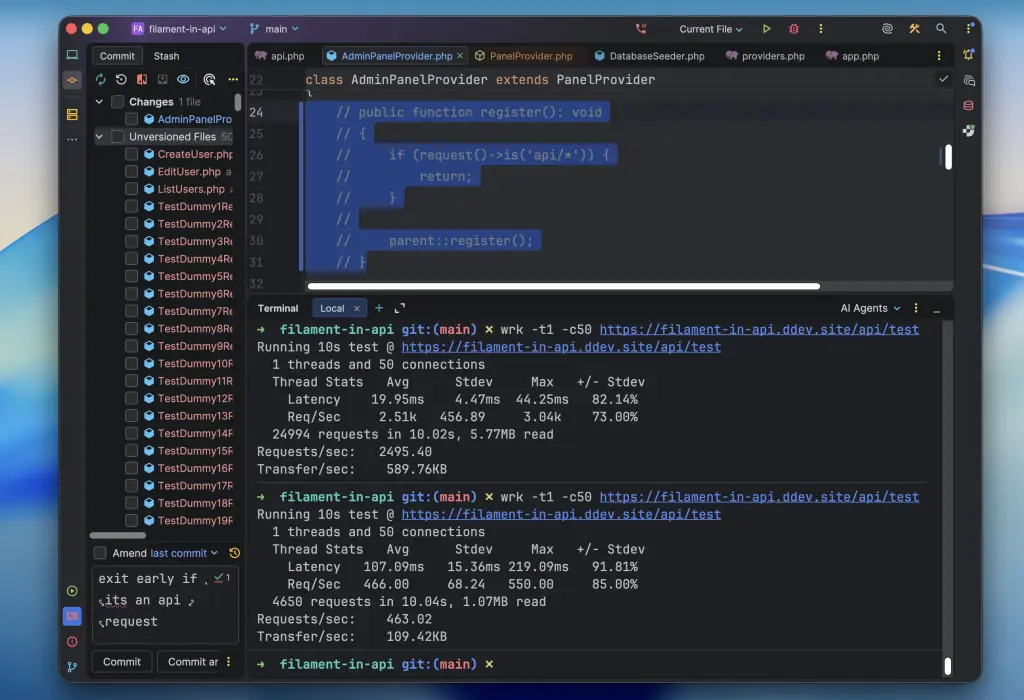Toggle the preview eye icon

[x=184, y=79]
